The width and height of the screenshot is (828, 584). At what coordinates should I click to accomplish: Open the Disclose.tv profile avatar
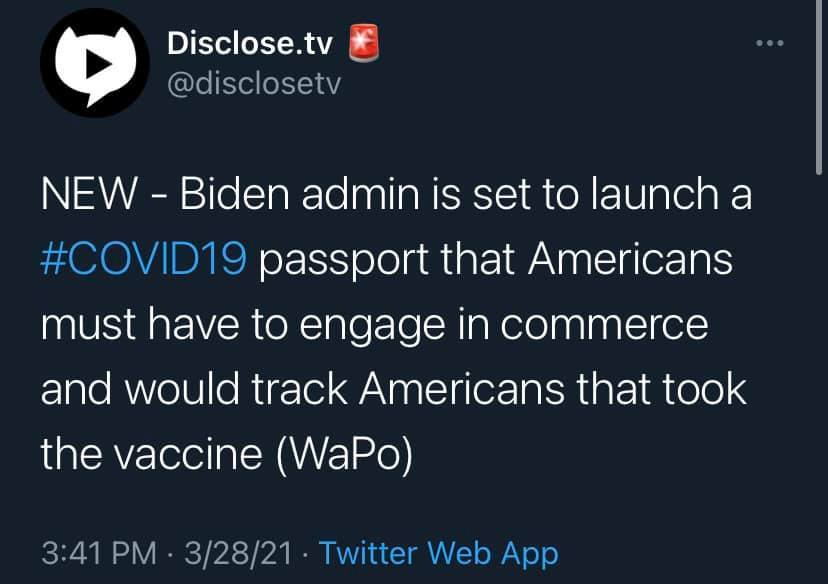pyautogui.click(x=95, y=63)
